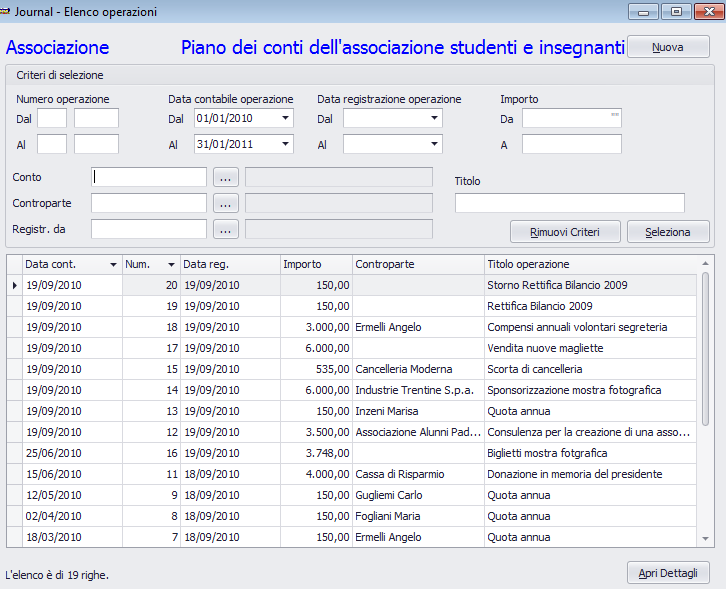
Task: Select row 'Storno Rettifica Bilancio 2009'
Action: click(x=352, y=285)
